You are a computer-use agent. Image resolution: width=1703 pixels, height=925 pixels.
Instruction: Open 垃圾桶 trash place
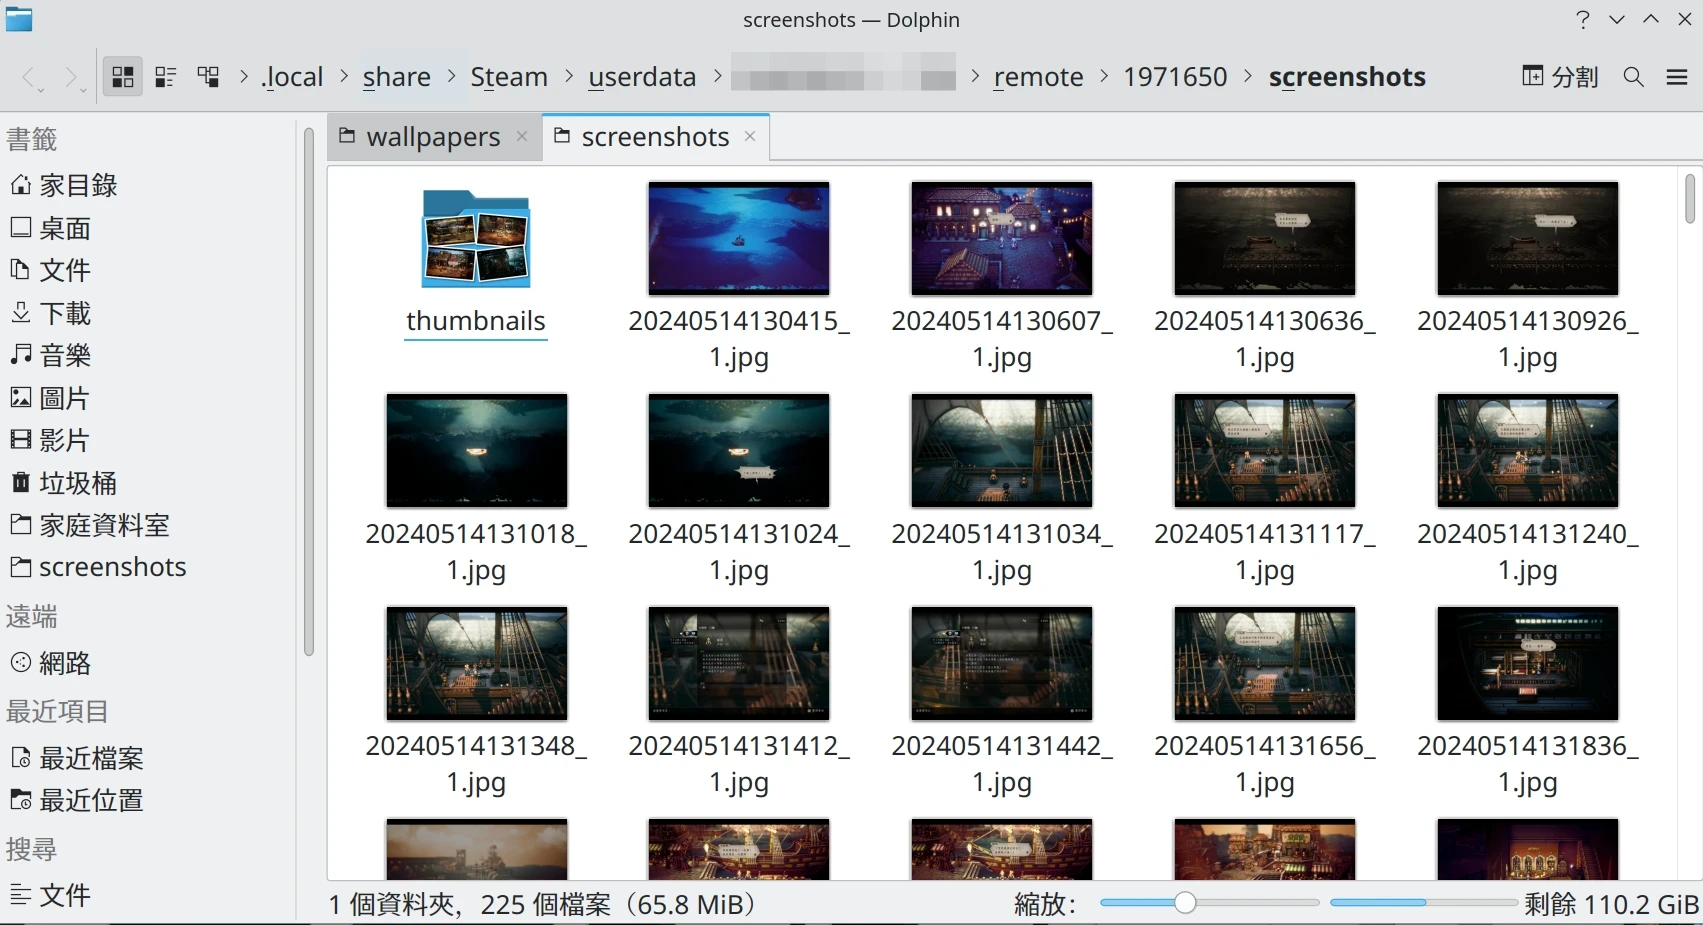point(64,483)
